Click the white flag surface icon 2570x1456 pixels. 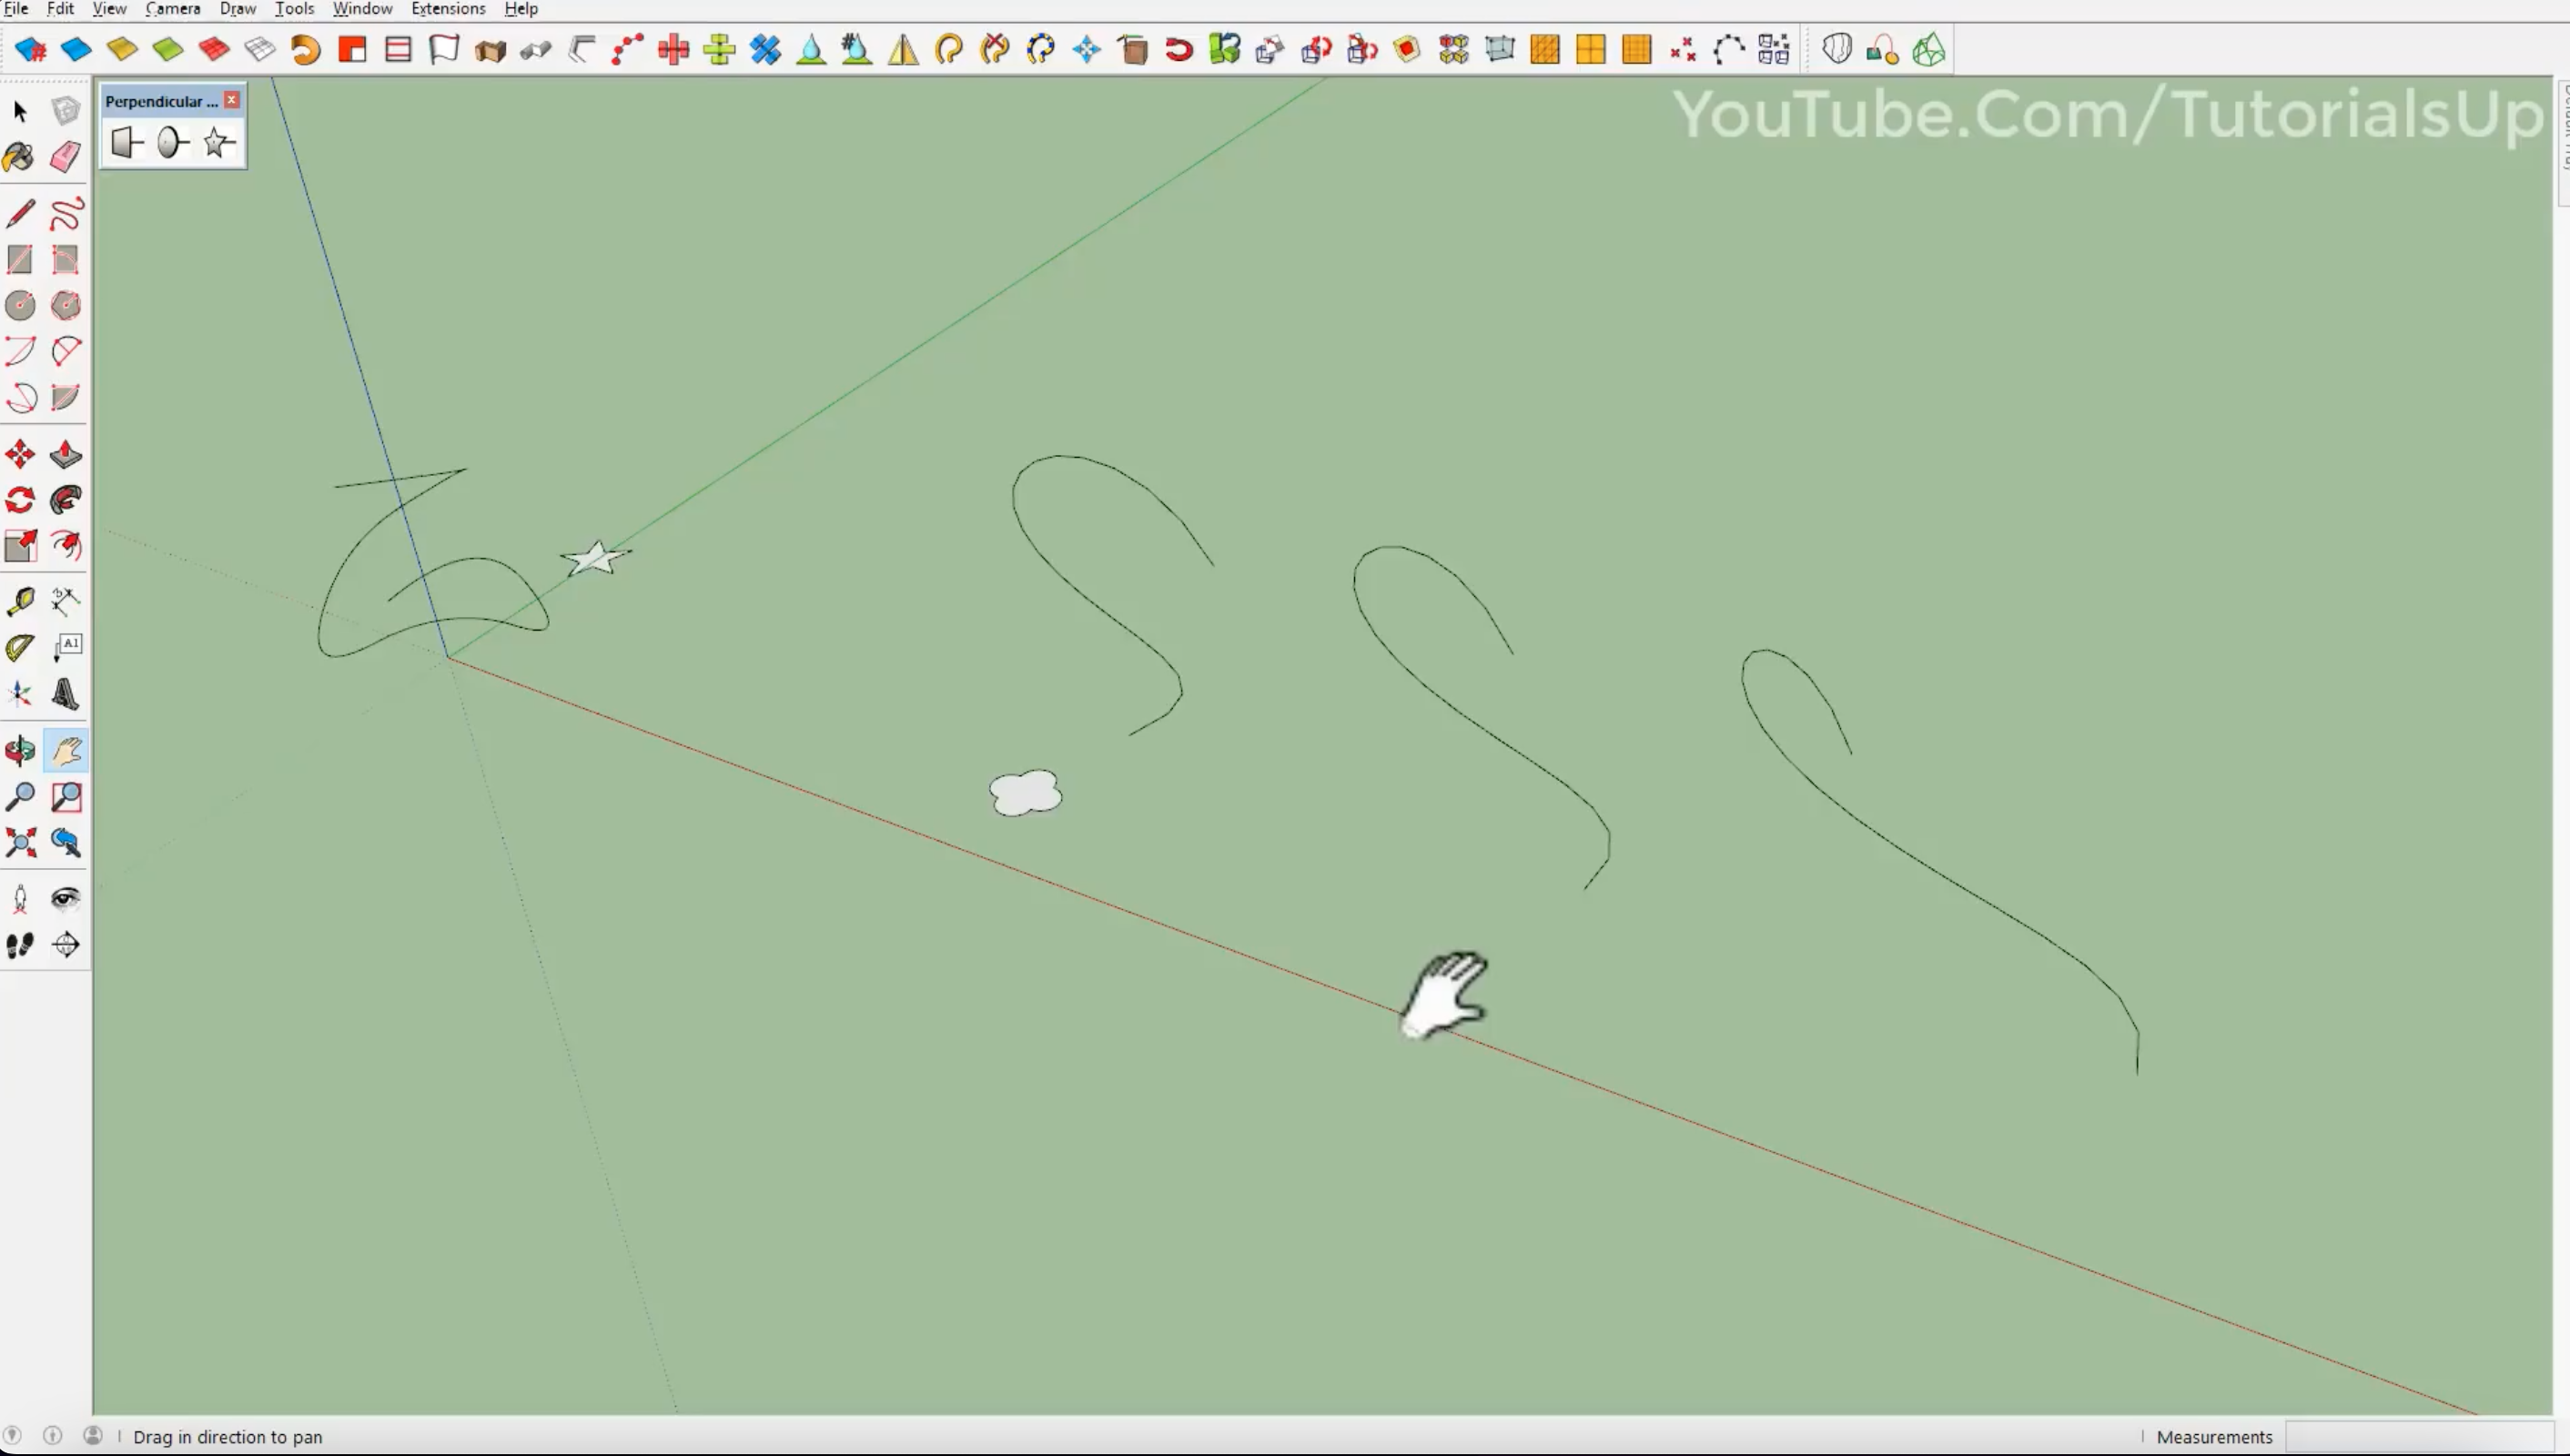click(x=444, y=49)
